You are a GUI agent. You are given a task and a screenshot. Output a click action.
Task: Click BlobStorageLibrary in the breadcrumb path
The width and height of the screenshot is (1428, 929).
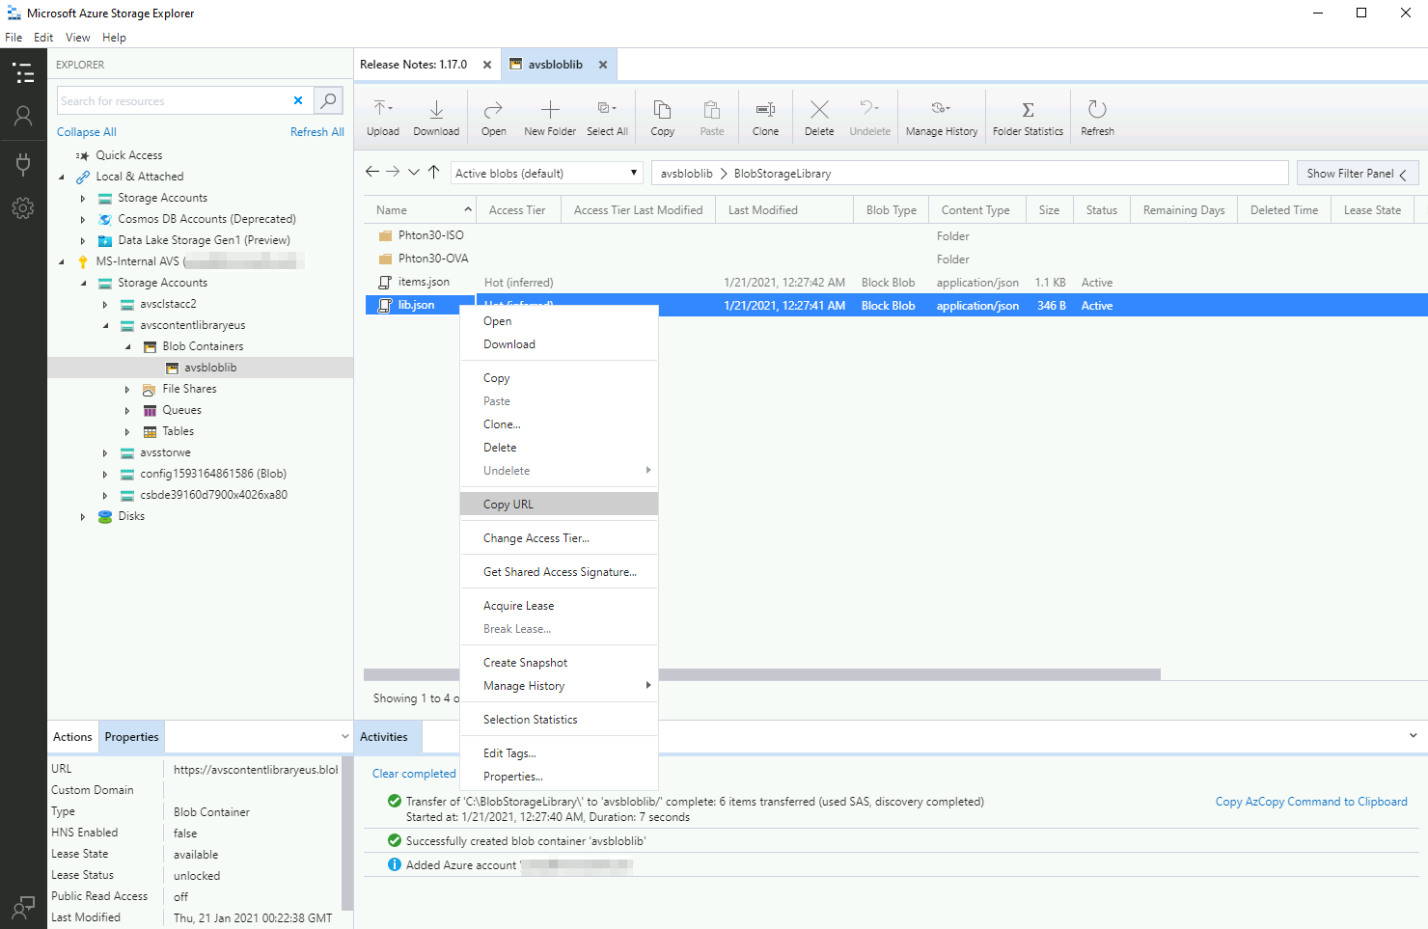point(782,174)
